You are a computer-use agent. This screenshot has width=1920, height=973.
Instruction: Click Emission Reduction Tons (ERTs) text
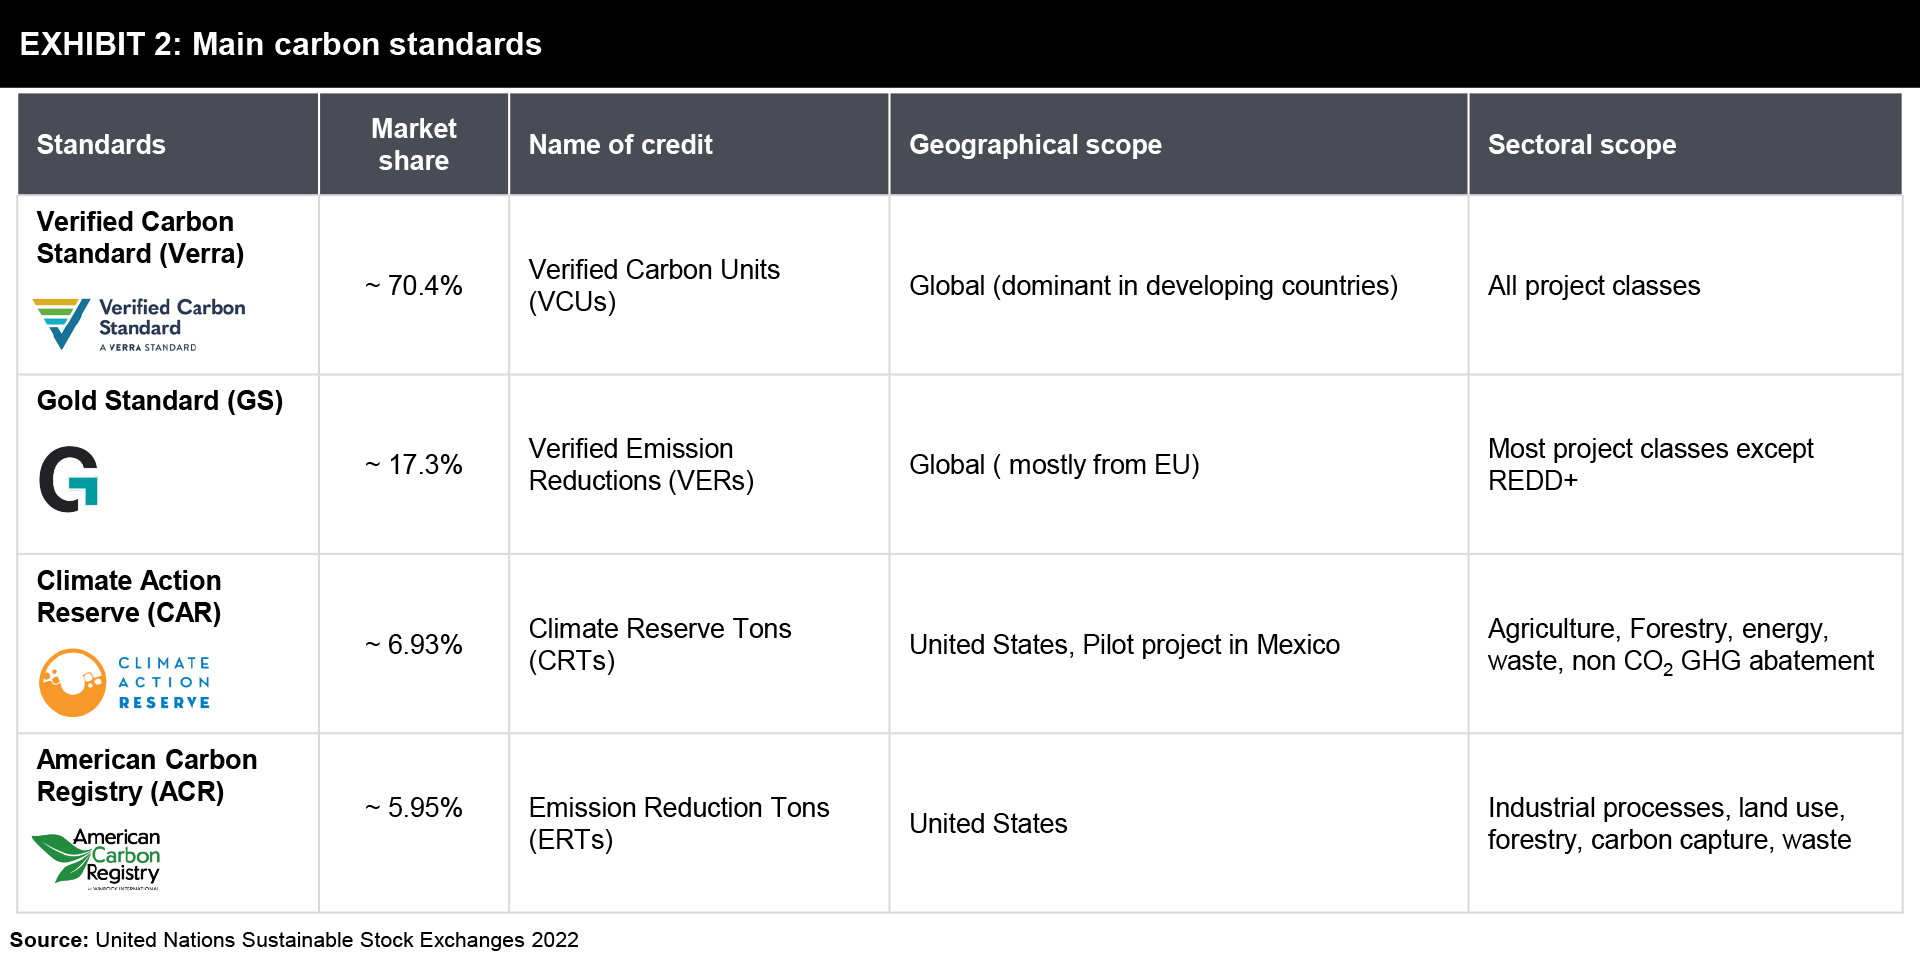pyautogui.click(x=678, y=824)
